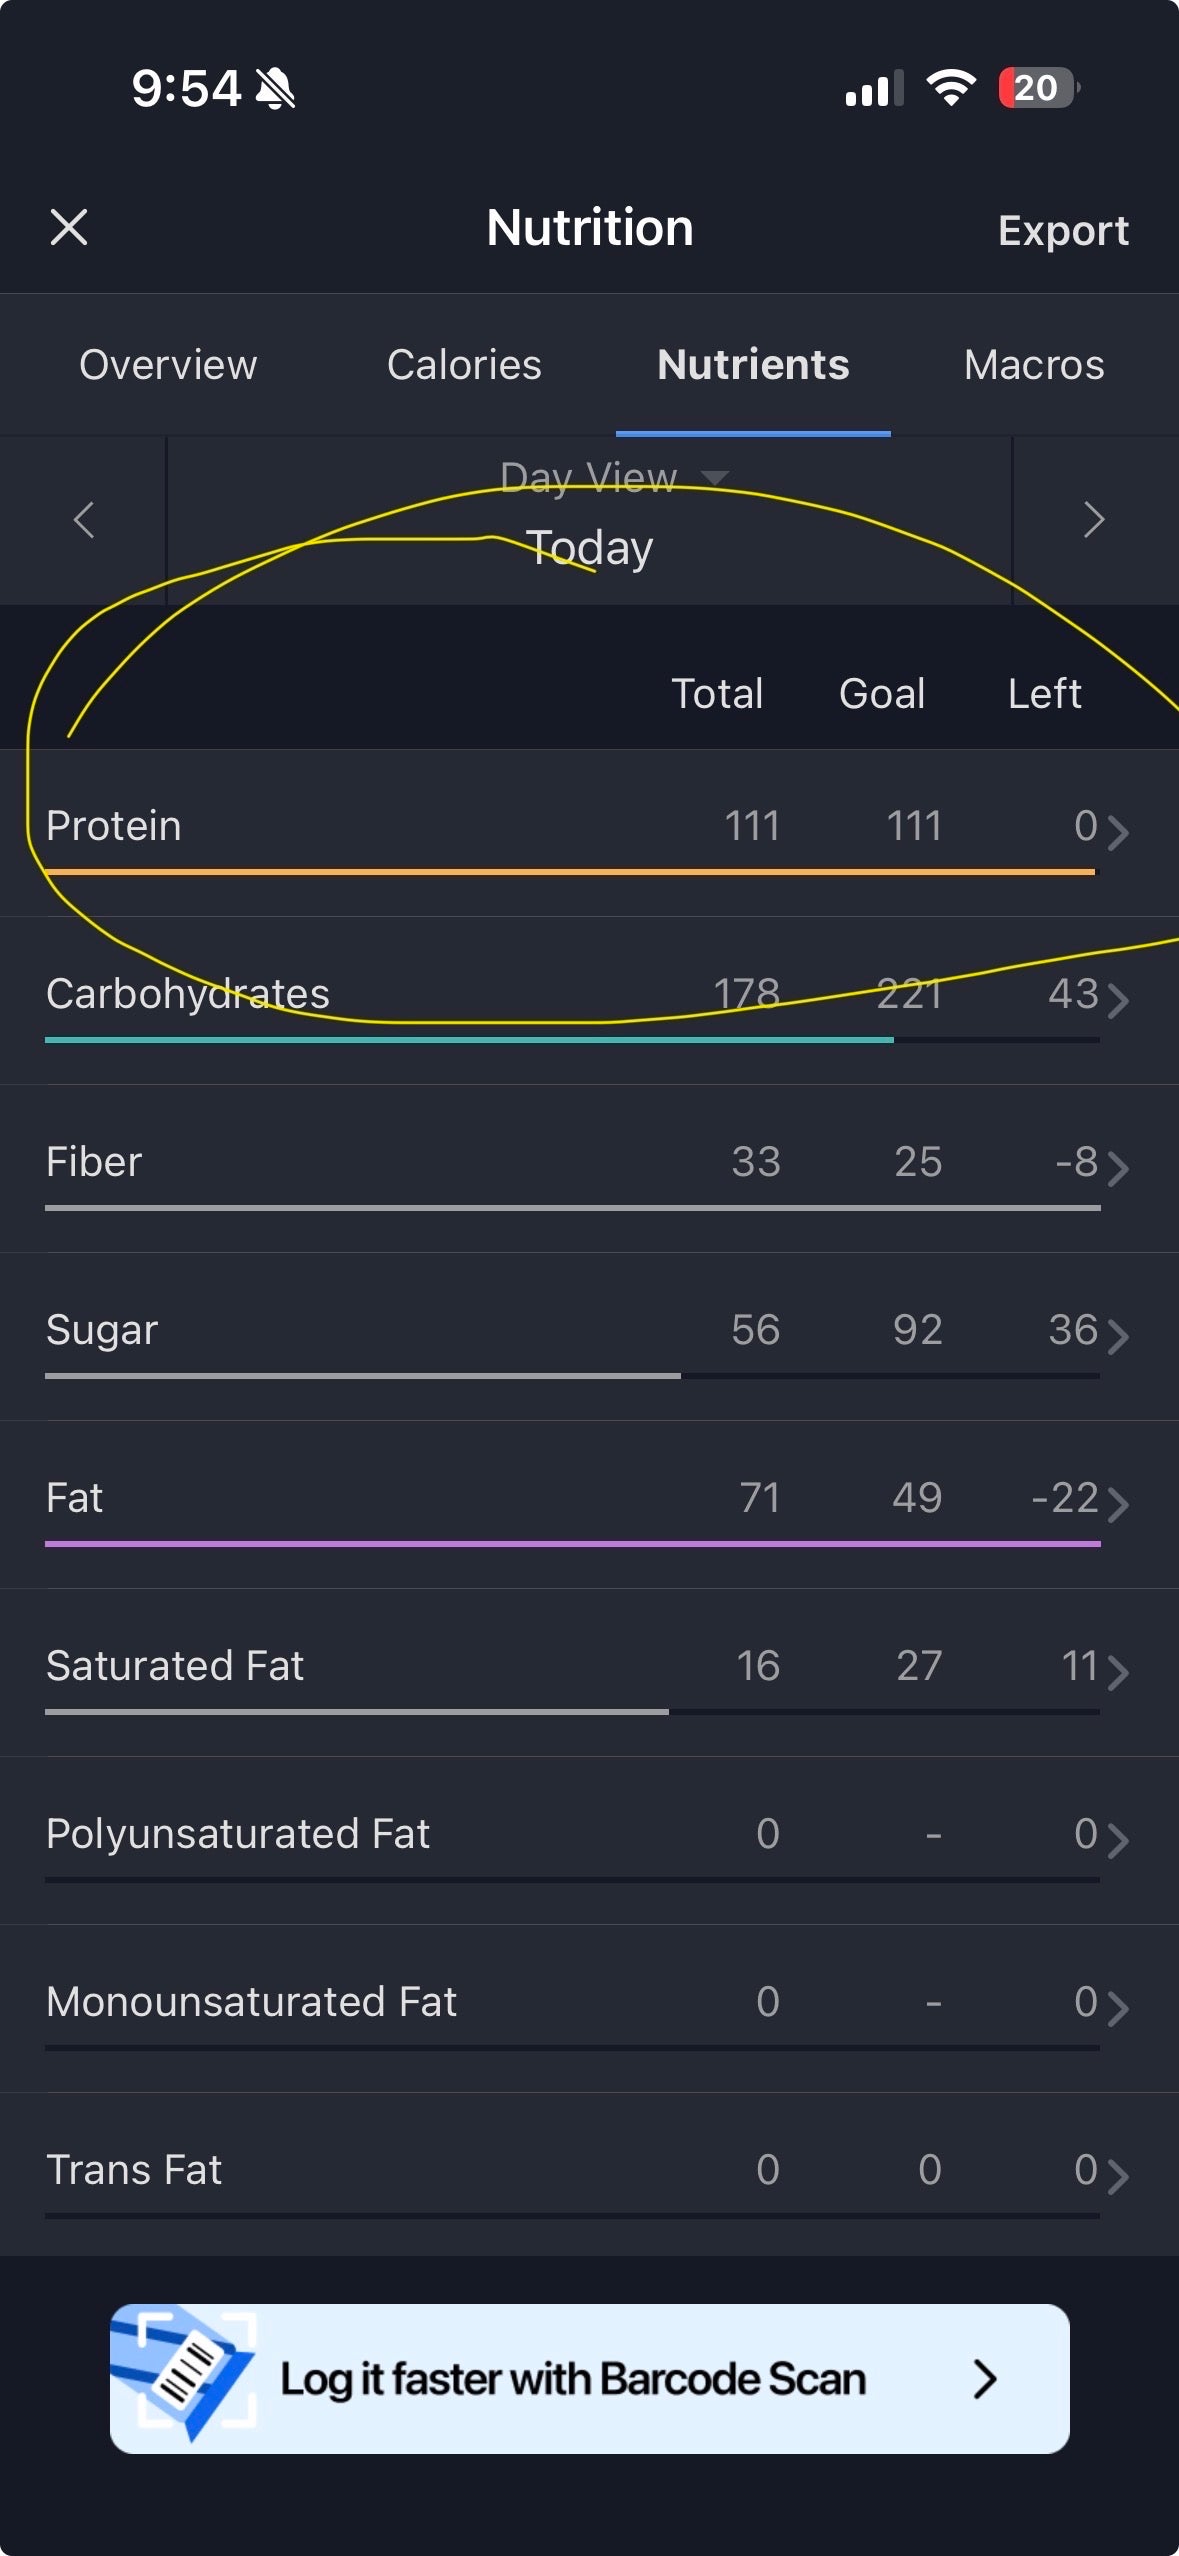Open Monounsaturated Fat details chevron
The height and width of the screenshot is (2556, 1179).
pos(1118,2008)
